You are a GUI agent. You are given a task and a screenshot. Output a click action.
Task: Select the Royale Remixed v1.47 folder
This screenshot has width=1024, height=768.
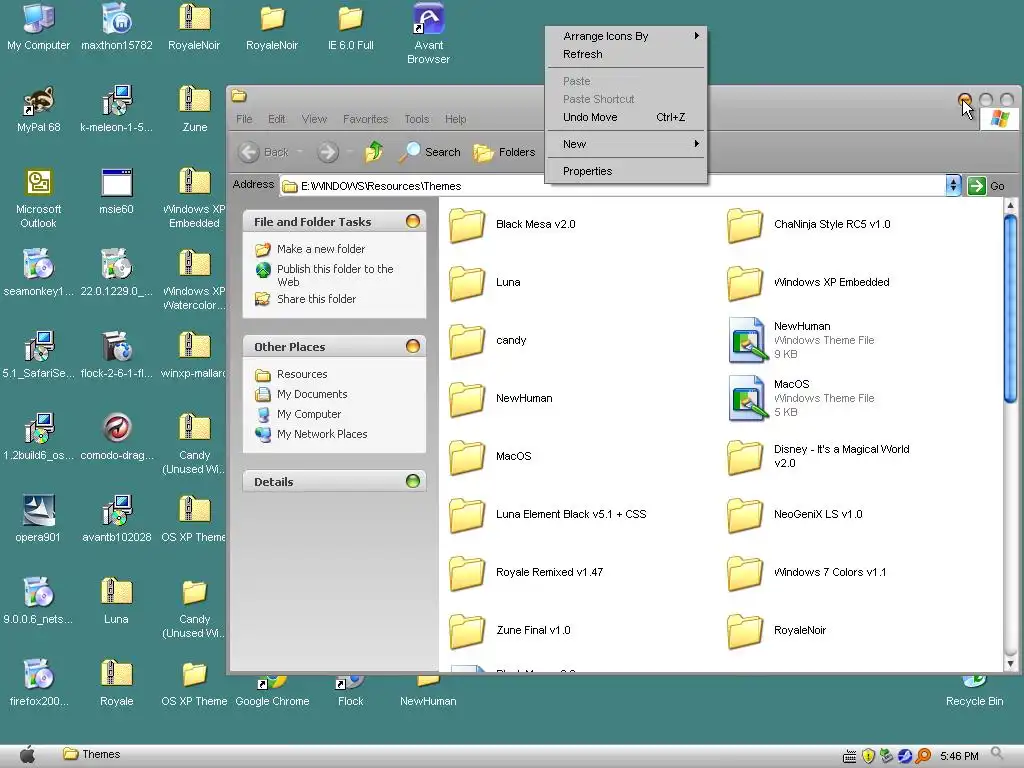click(x=526, y=573)
